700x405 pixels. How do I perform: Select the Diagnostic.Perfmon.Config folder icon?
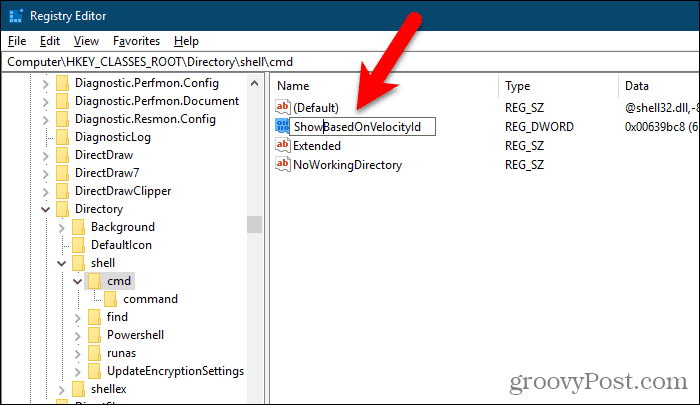tap(62, 83)
